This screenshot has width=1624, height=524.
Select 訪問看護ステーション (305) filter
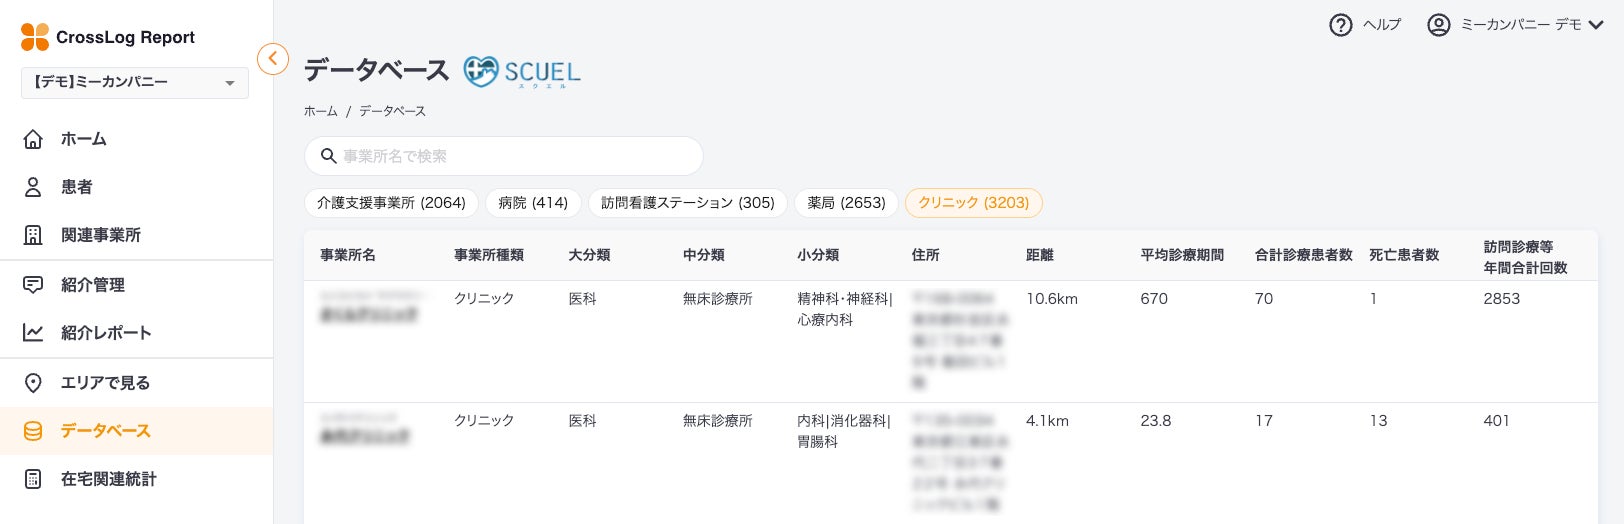click(x=687, y=203)
